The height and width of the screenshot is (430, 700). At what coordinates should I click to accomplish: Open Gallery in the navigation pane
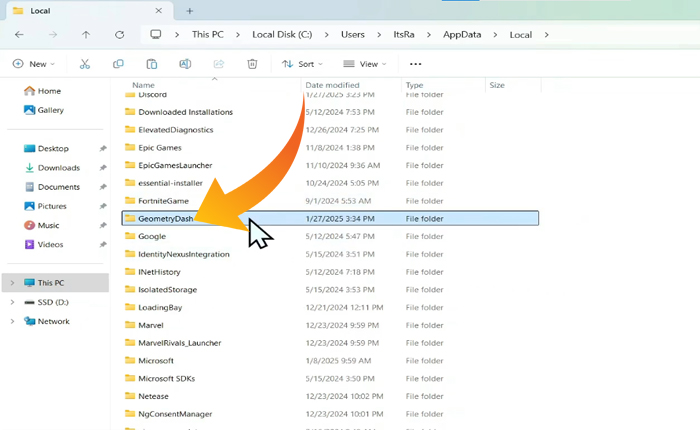[x=50, y=110]
